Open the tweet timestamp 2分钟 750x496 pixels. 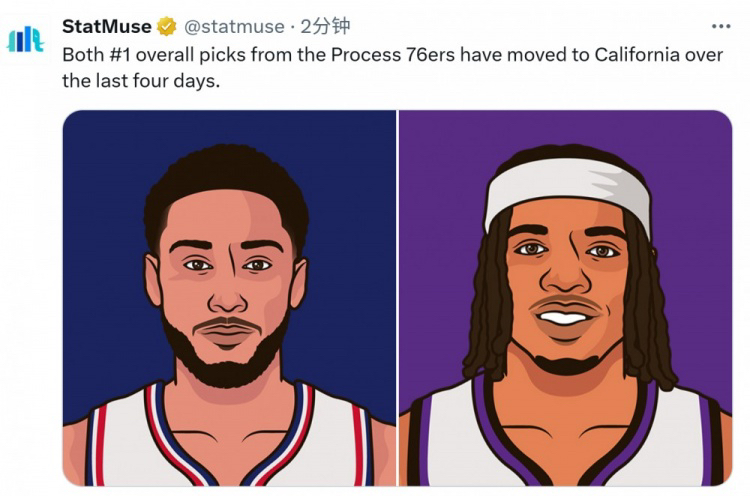[326, 27]
